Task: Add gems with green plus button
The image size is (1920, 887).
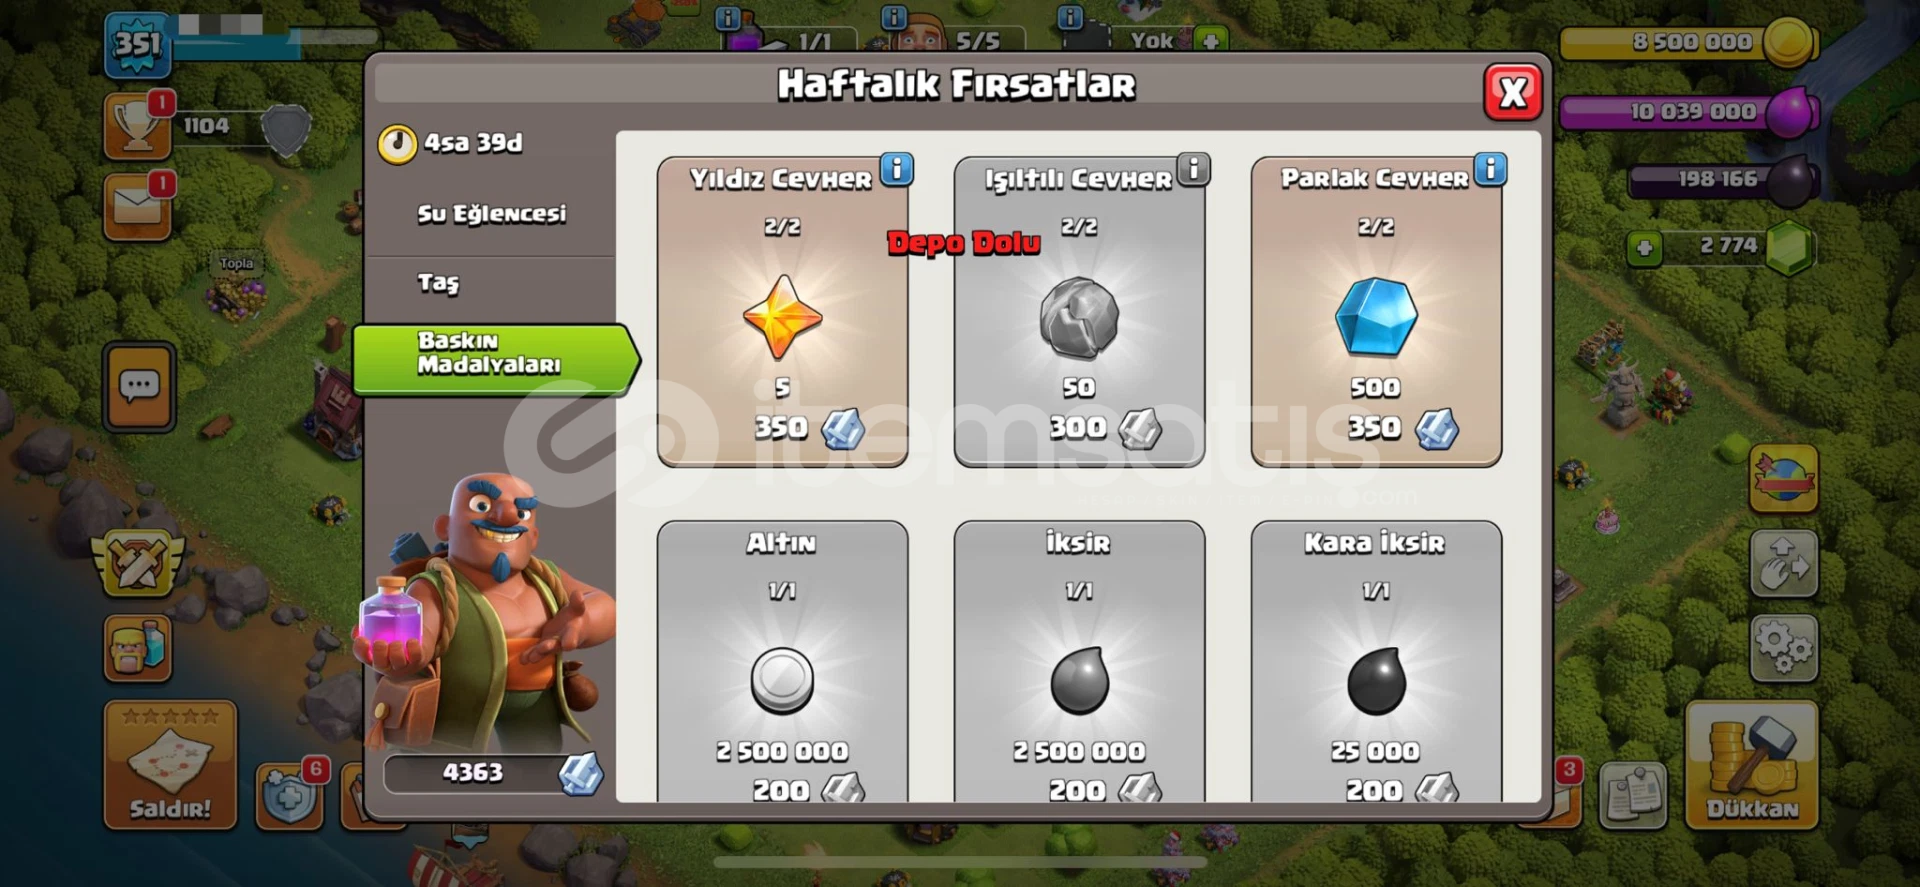Action: 1644,247
